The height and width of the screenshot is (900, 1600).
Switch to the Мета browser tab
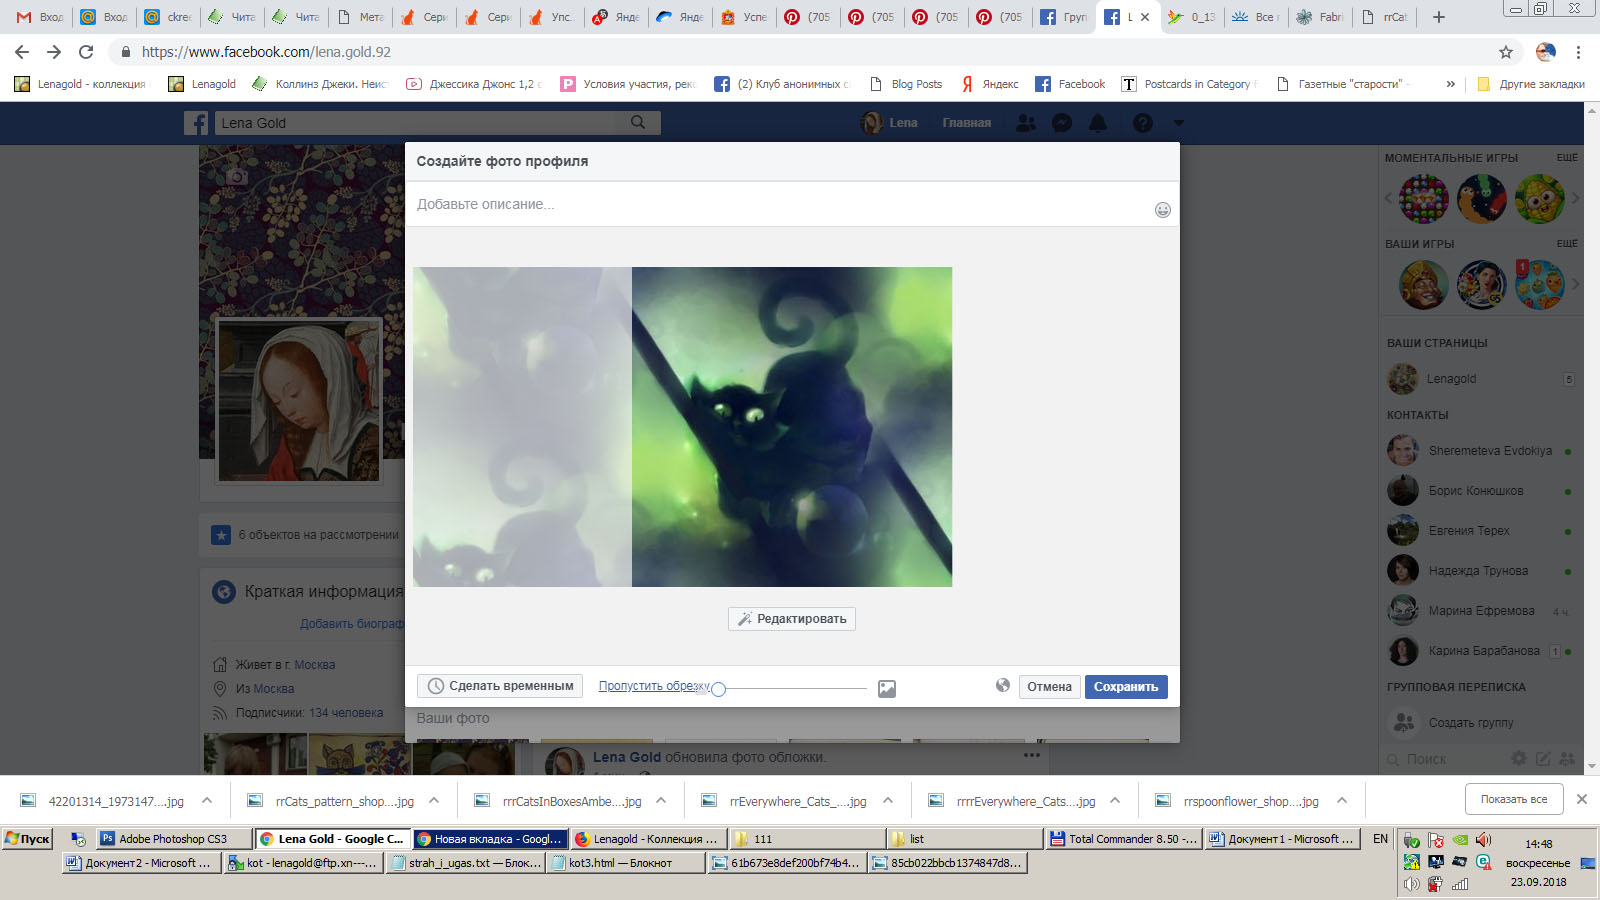tap(361, 17)
